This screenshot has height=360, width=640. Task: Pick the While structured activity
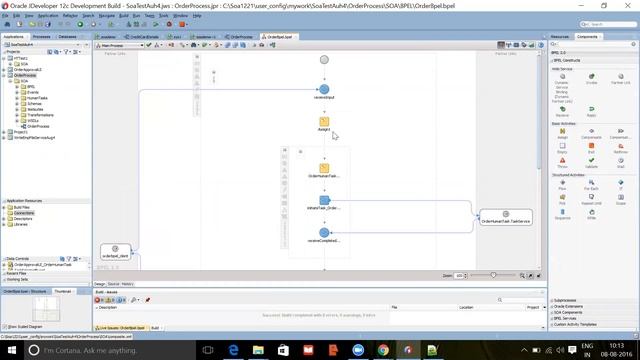pos(591,214)
